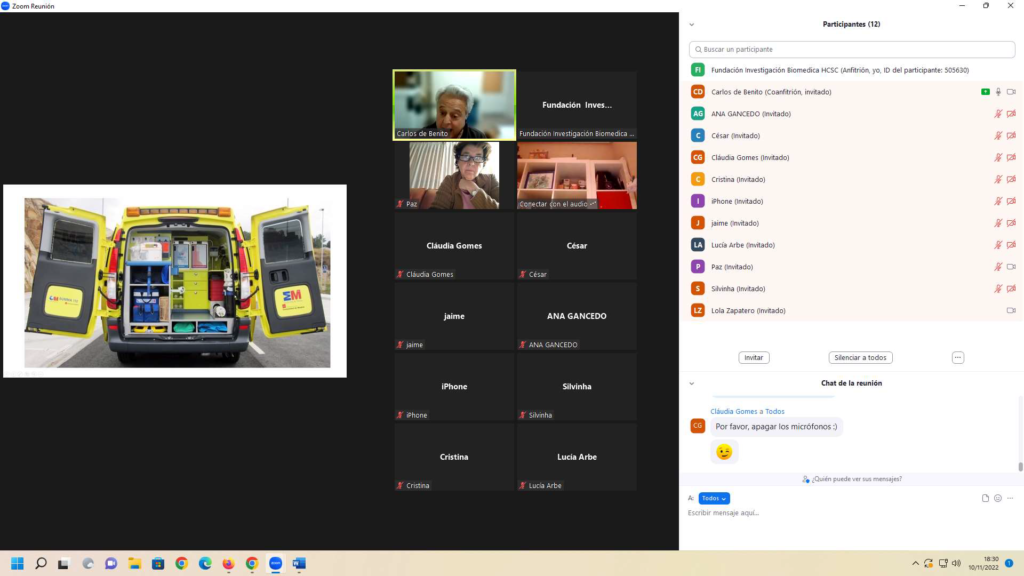Open Task View on the taskbar
This screenshot has height=576, width=1024.
(x=63, y=563)
